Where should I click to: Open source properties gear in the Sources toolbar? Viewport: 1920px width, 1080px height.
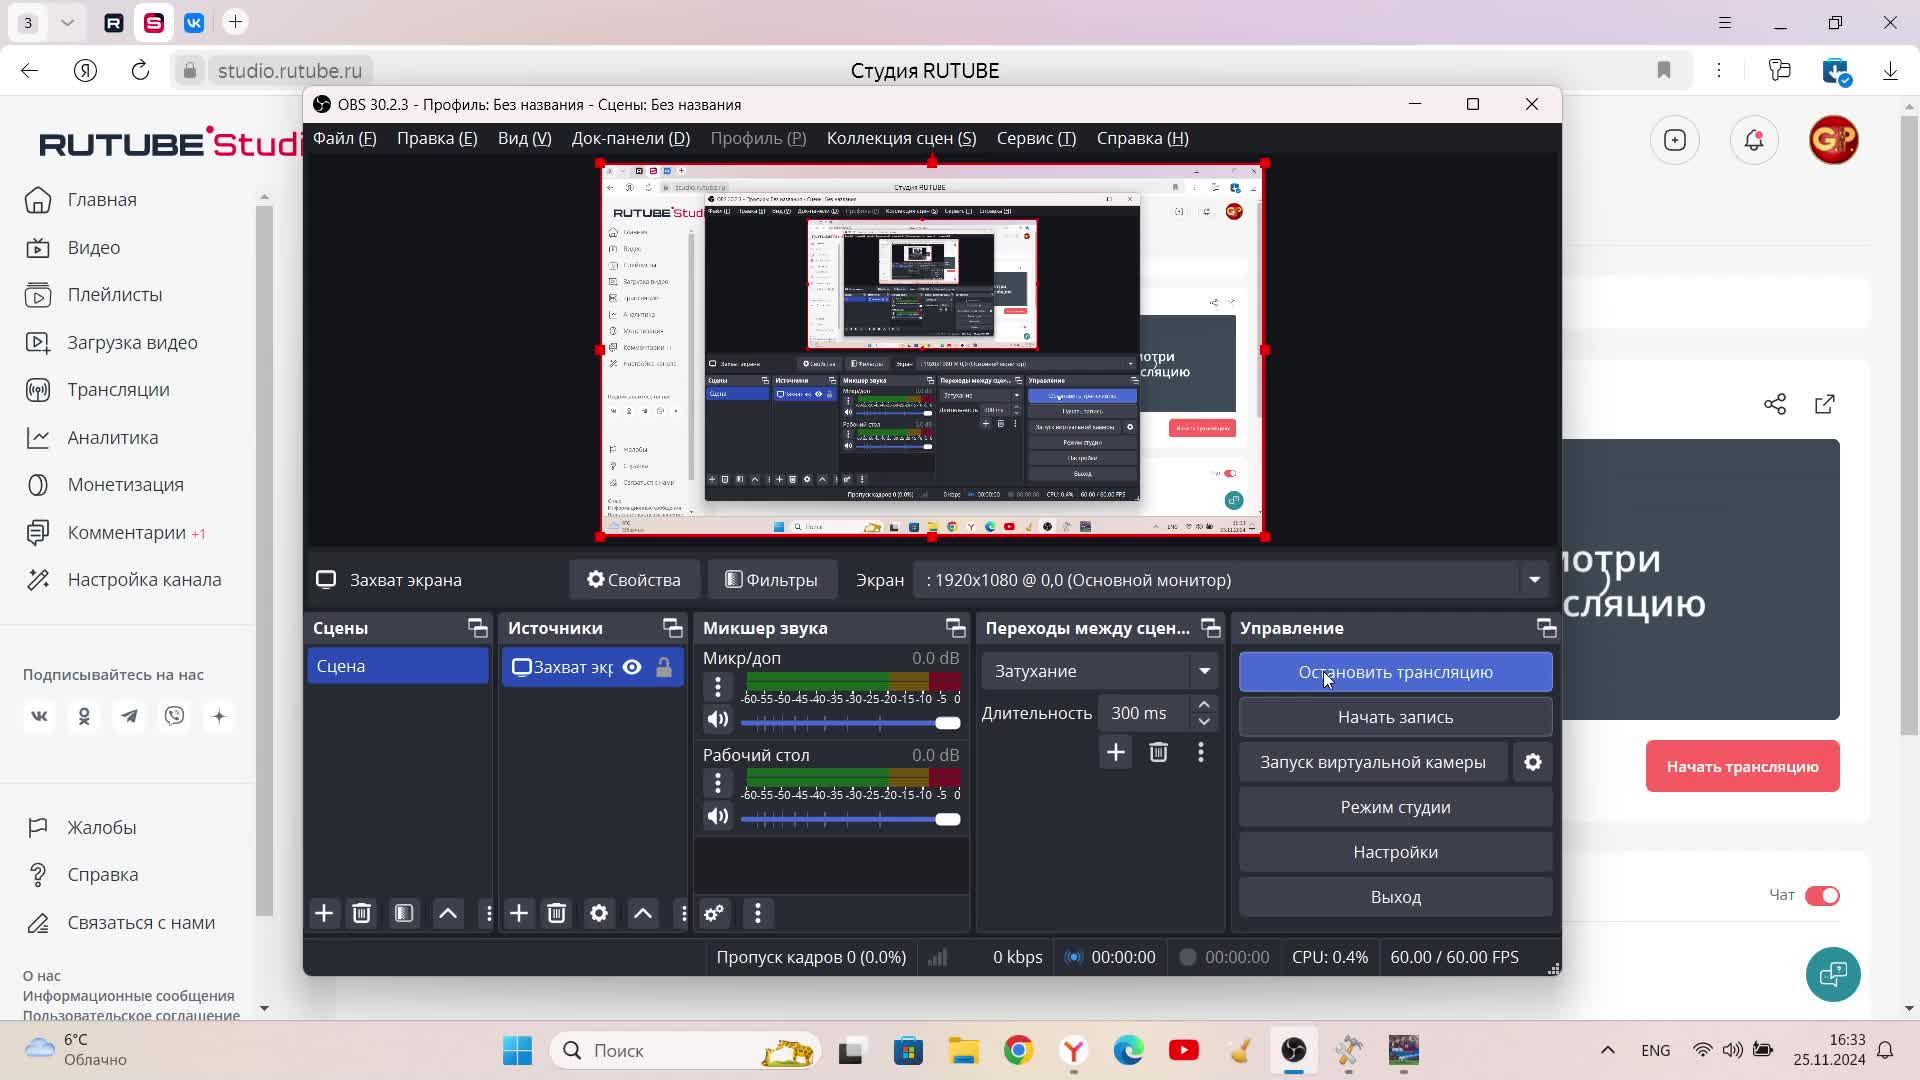point(599,913)
